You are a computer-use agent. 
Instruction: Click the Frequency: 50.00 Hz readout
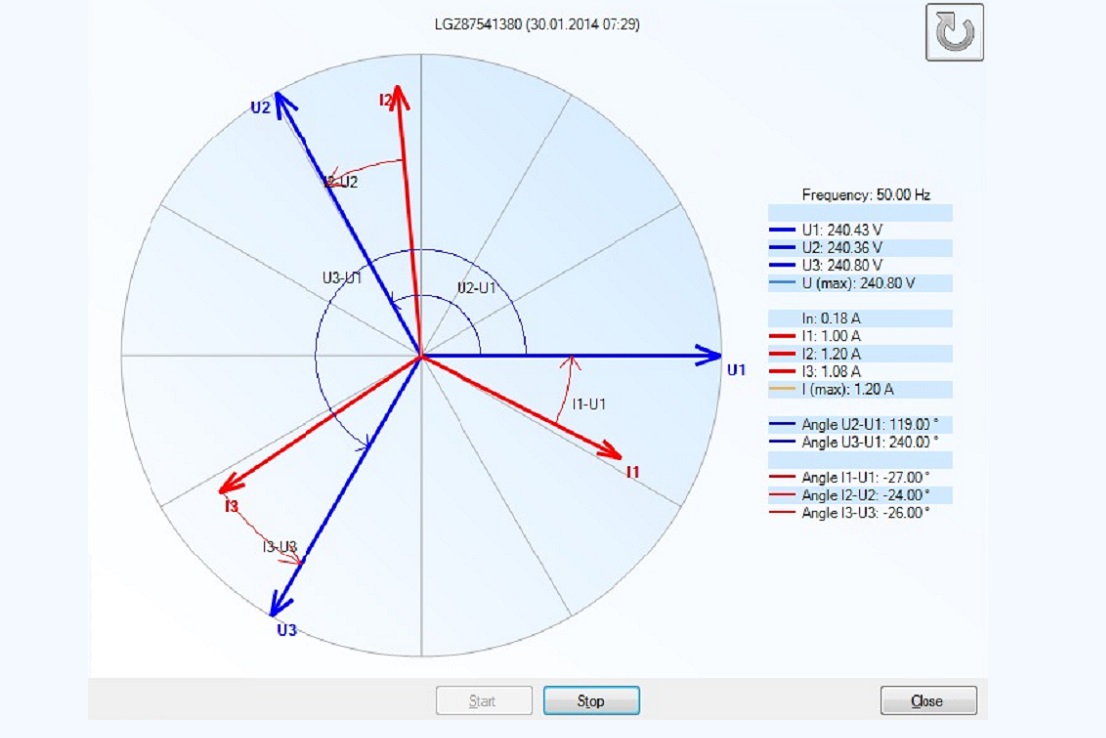point(866,195)
